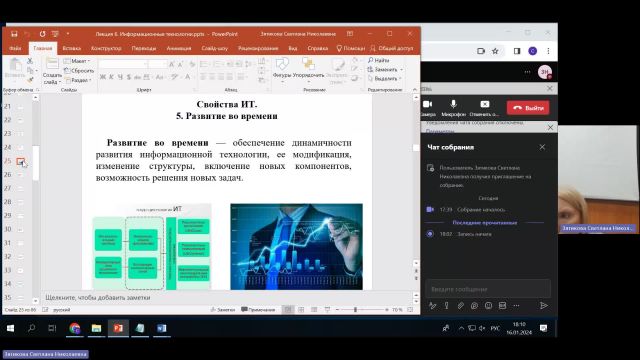Image resolution: width=640 pixels, height=360 pixels.
Task: Open Примечания comments in status bar
Action: click(x=258, y=310)
